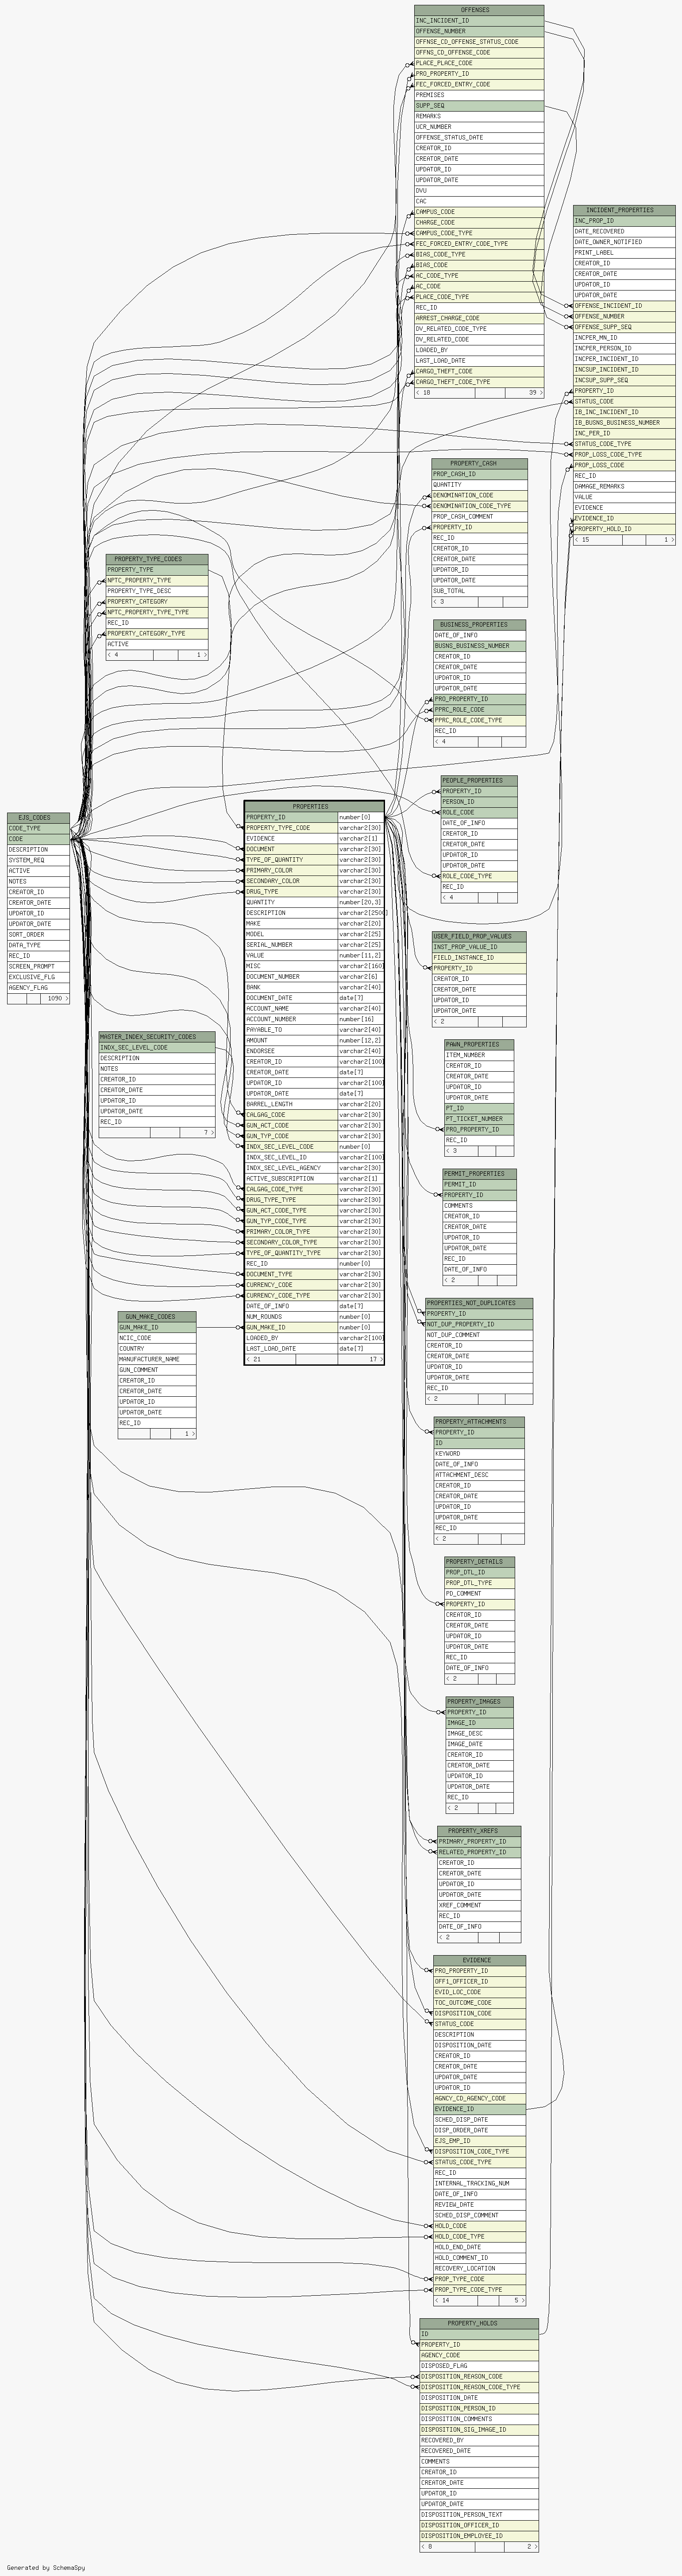
Task: Open the PERMIT_PROPERTIES table header
Action: click(x=479, y=1174)
